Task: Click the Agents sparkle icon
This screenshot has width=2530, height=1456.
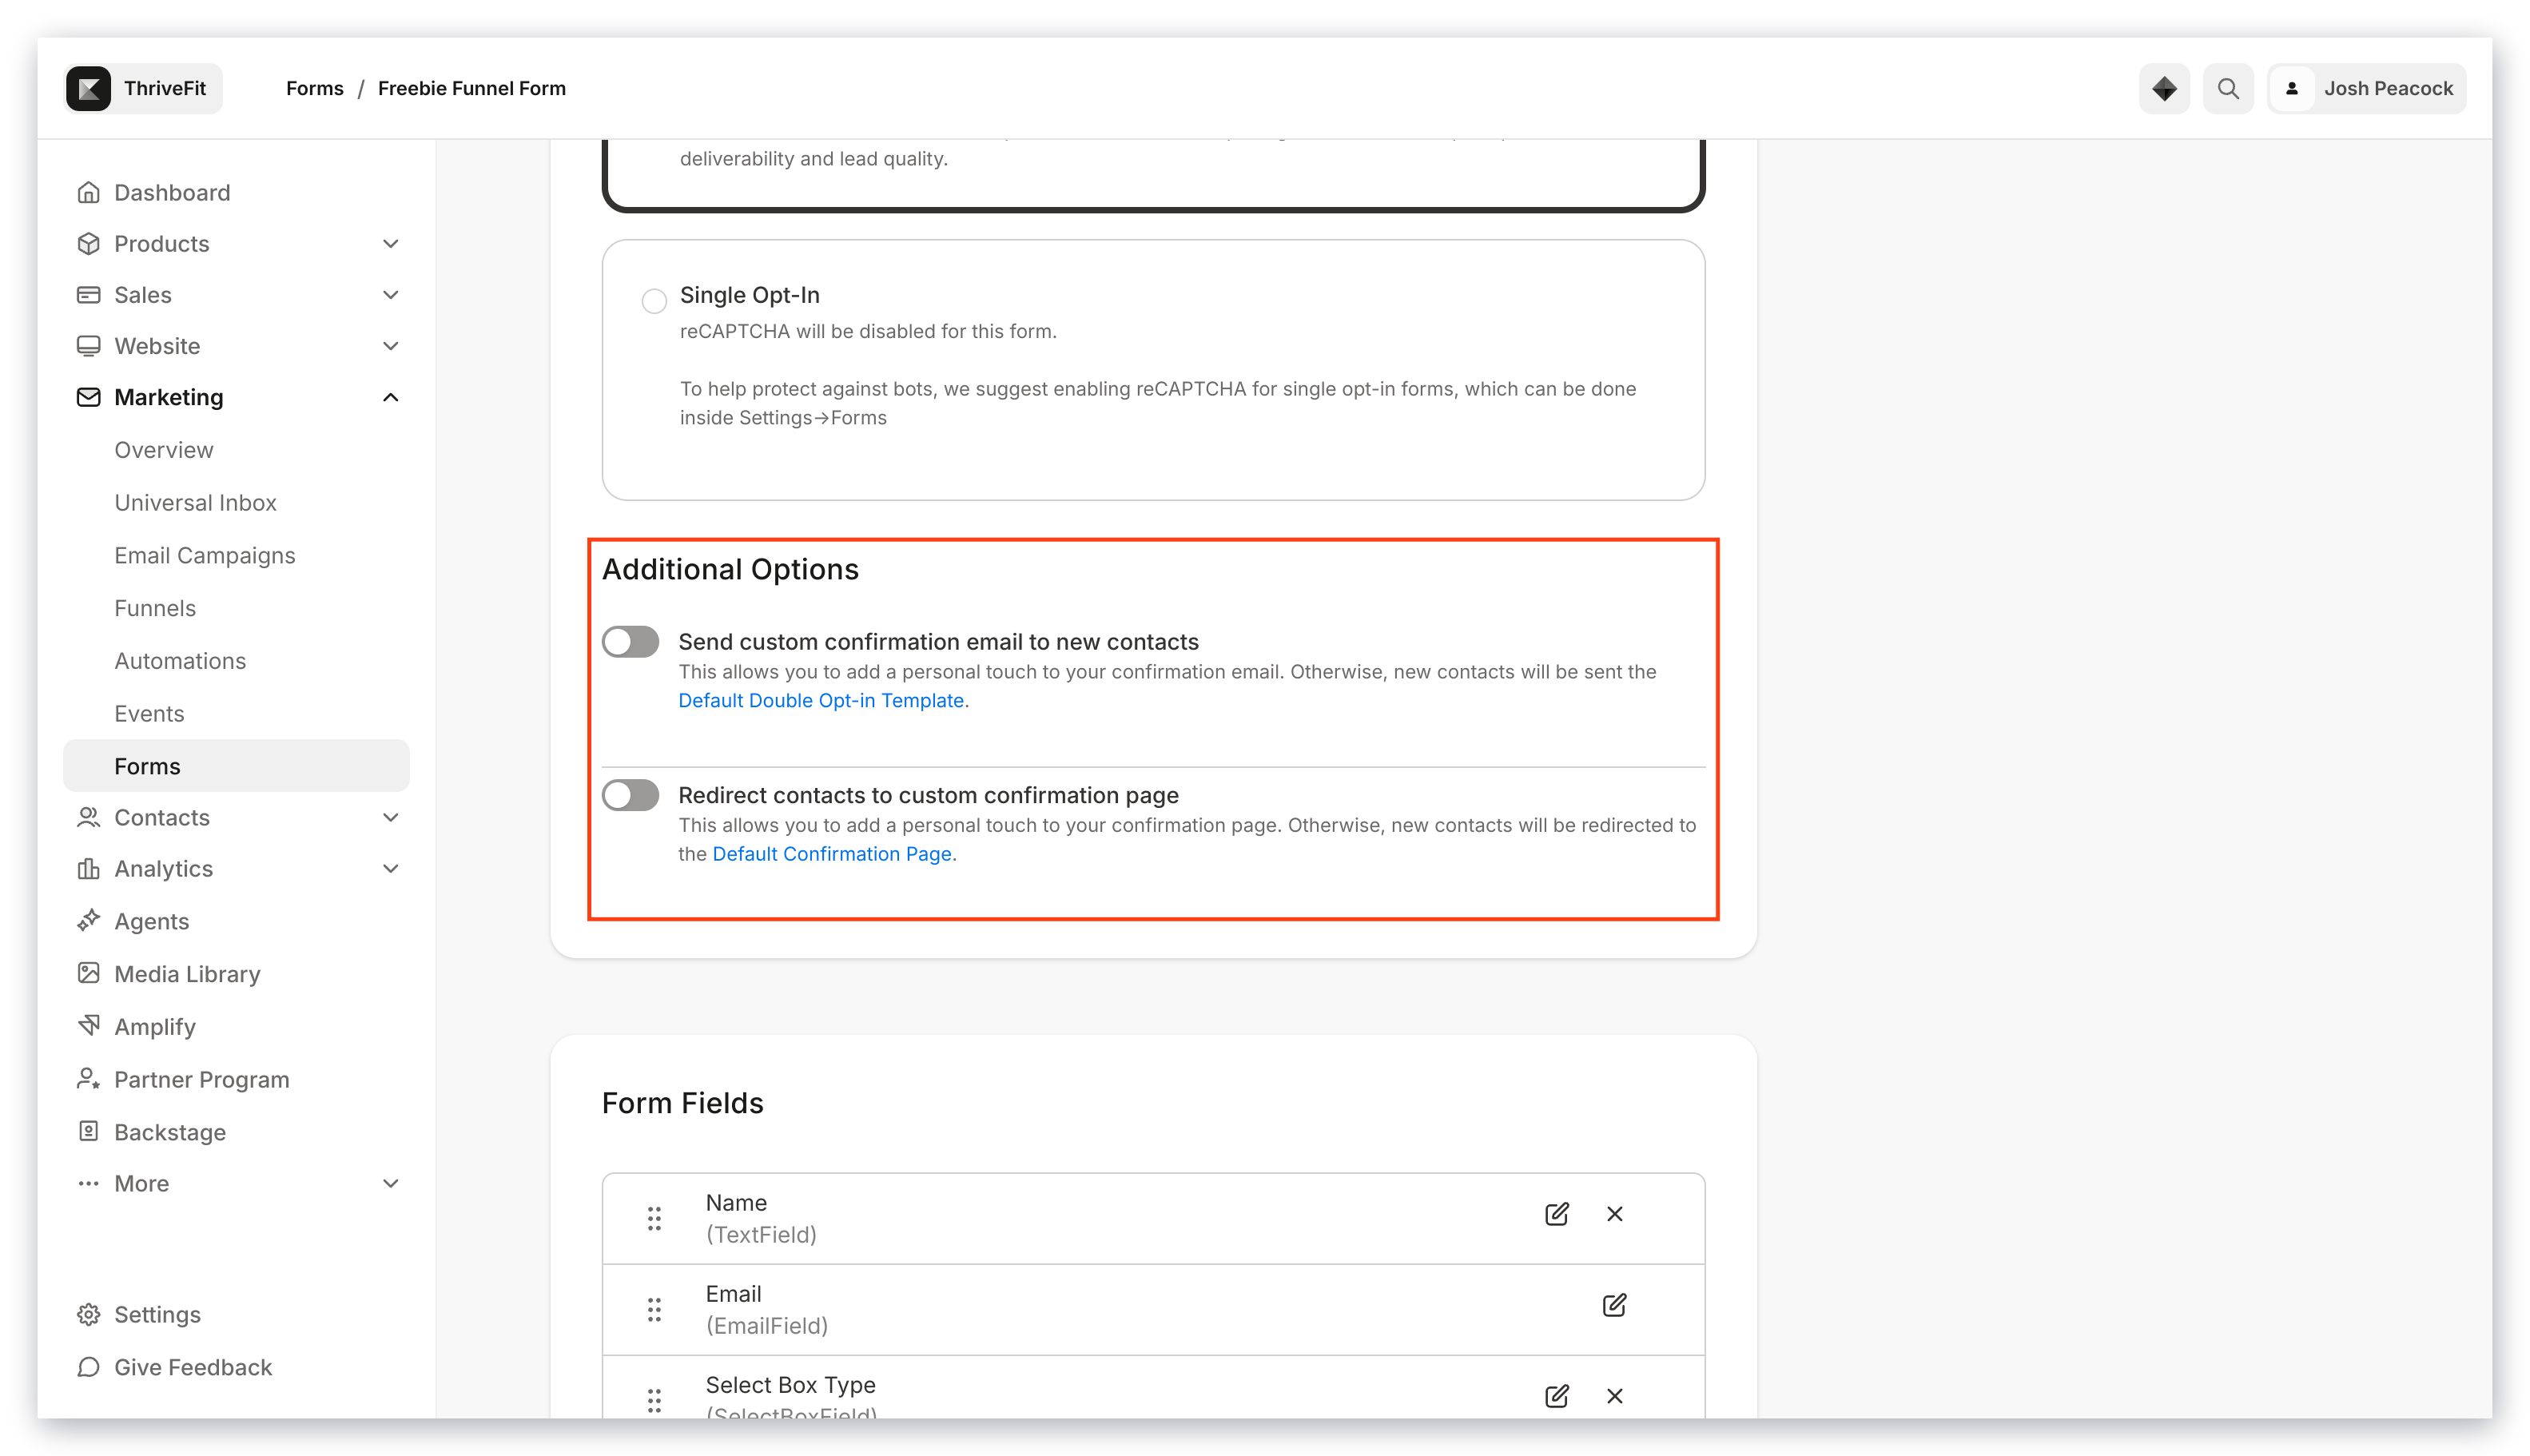Action: (88, 920)
